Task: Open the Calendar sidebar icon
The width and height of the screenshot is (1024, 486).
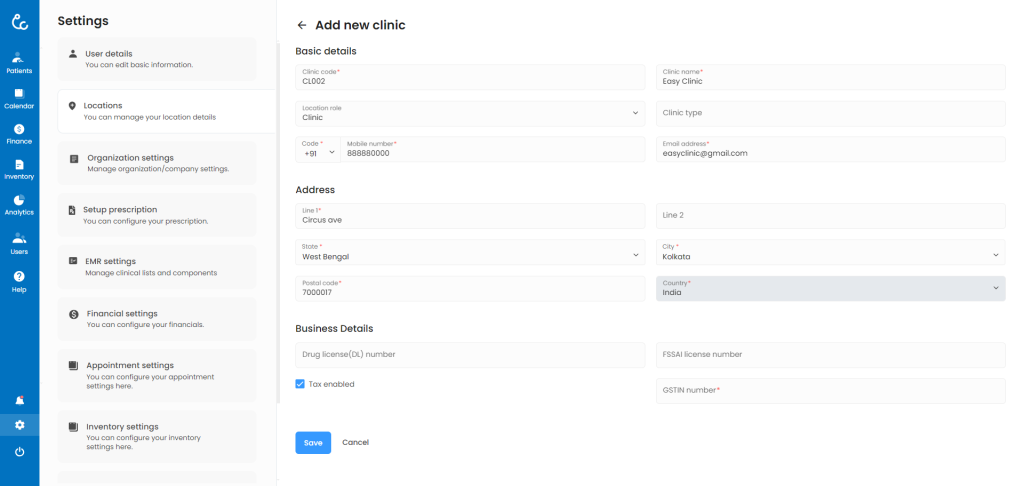Action: (x=19, y=97)
